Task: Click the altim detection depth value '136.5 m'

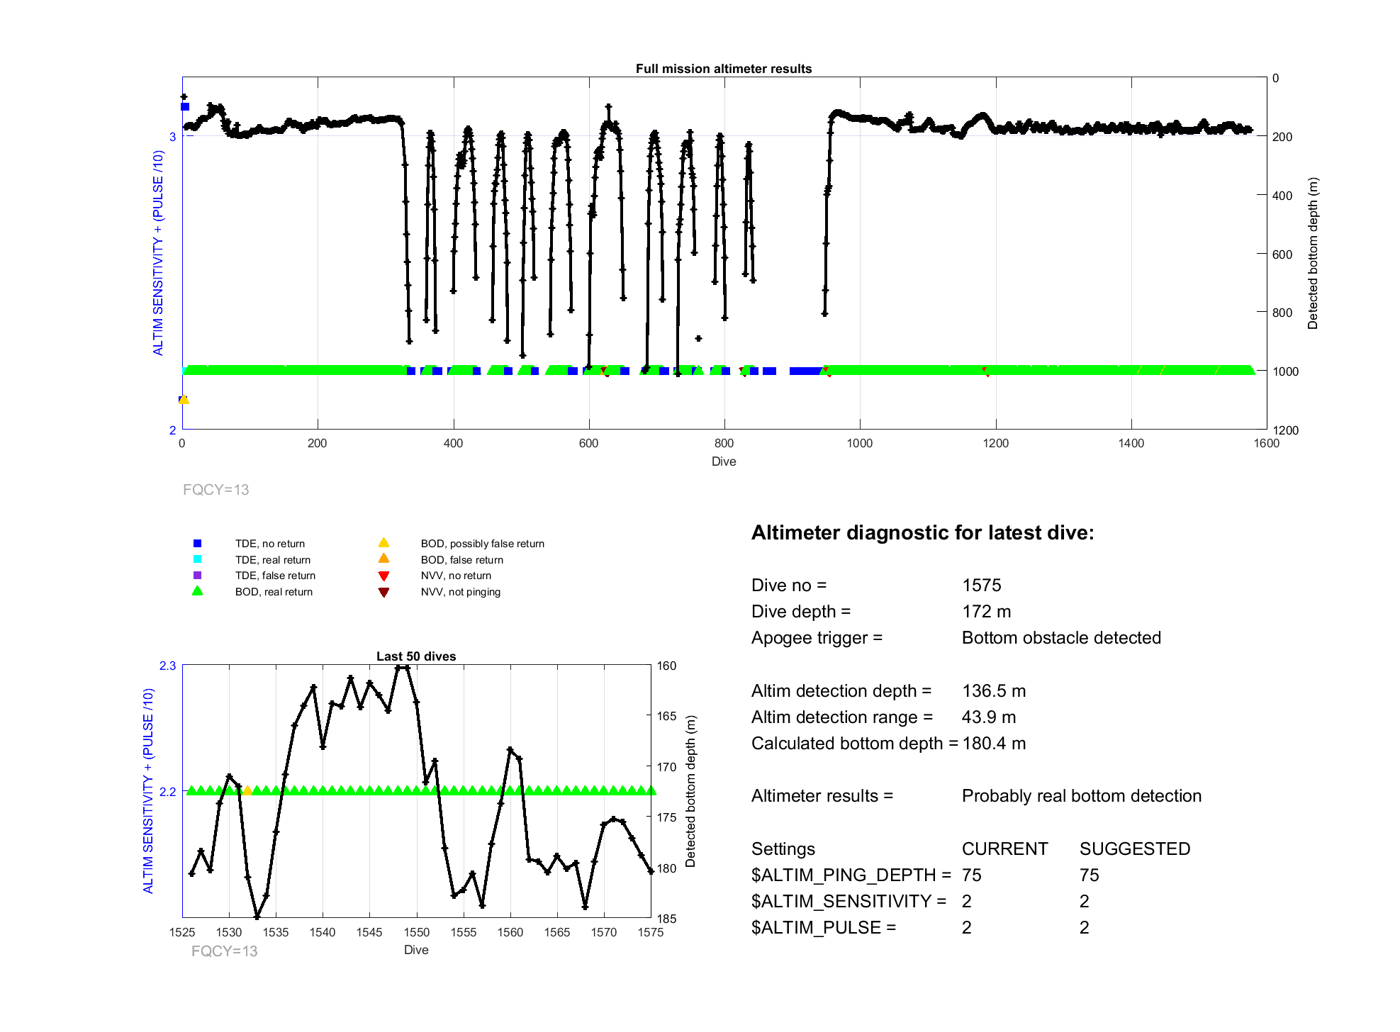Action: click(x=994, y=691)
